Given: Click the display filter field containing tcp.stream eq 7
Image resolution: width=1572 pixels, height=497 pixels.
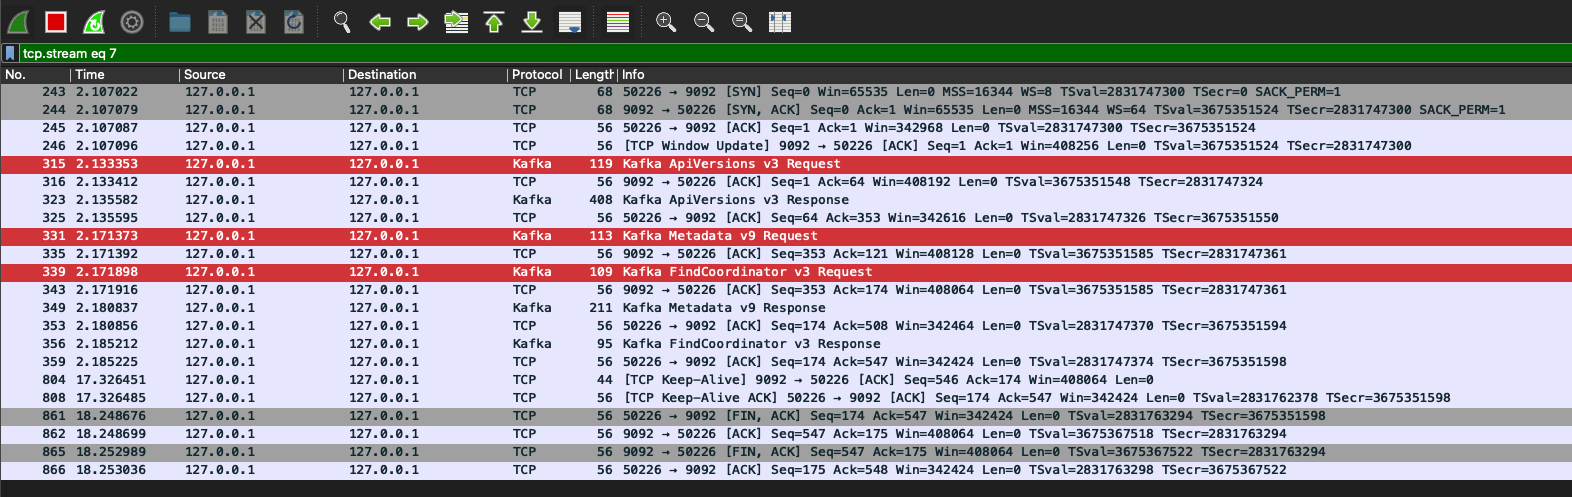Looking at the screenshot, I should [794, 53].
